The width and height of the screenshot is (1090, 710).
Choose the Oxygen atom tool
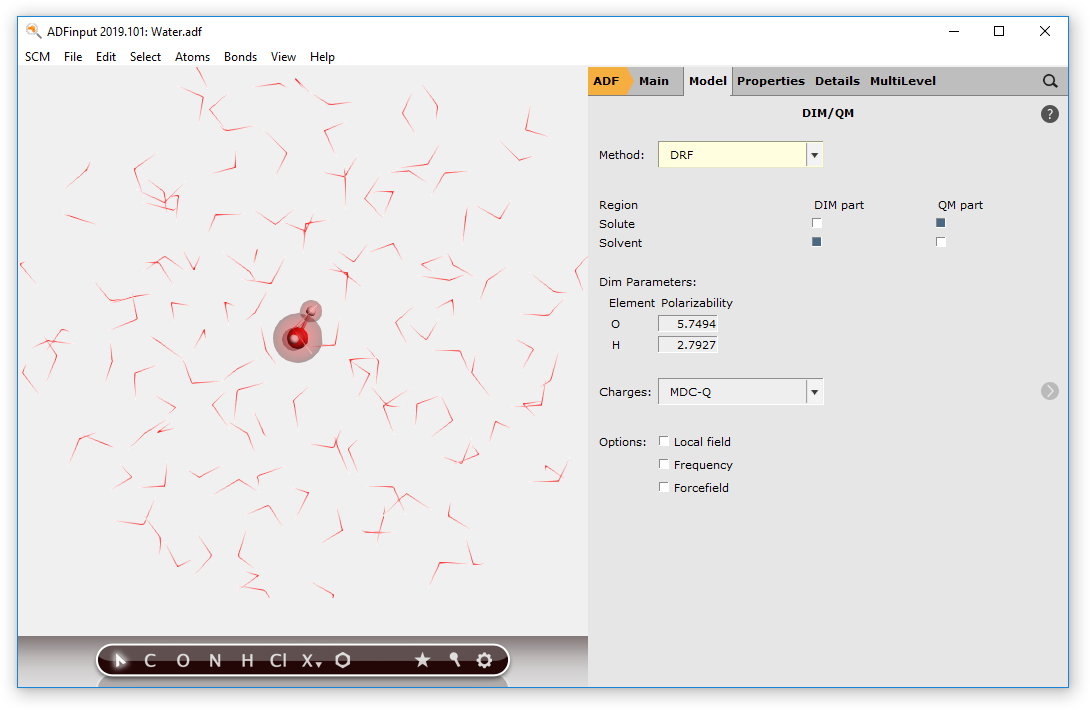click(x=182, y=661)
